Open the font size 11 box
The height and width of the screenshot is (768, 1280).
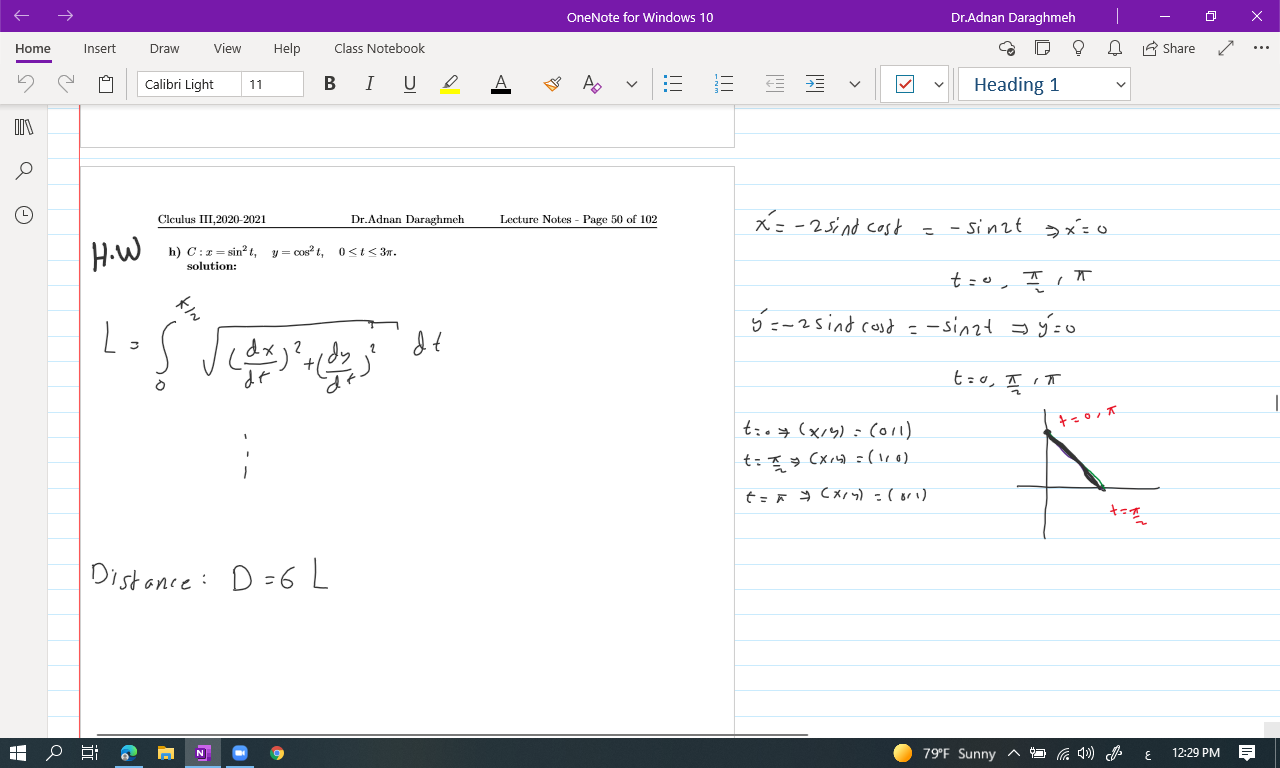pyautogui.click(x=272, y=84)
